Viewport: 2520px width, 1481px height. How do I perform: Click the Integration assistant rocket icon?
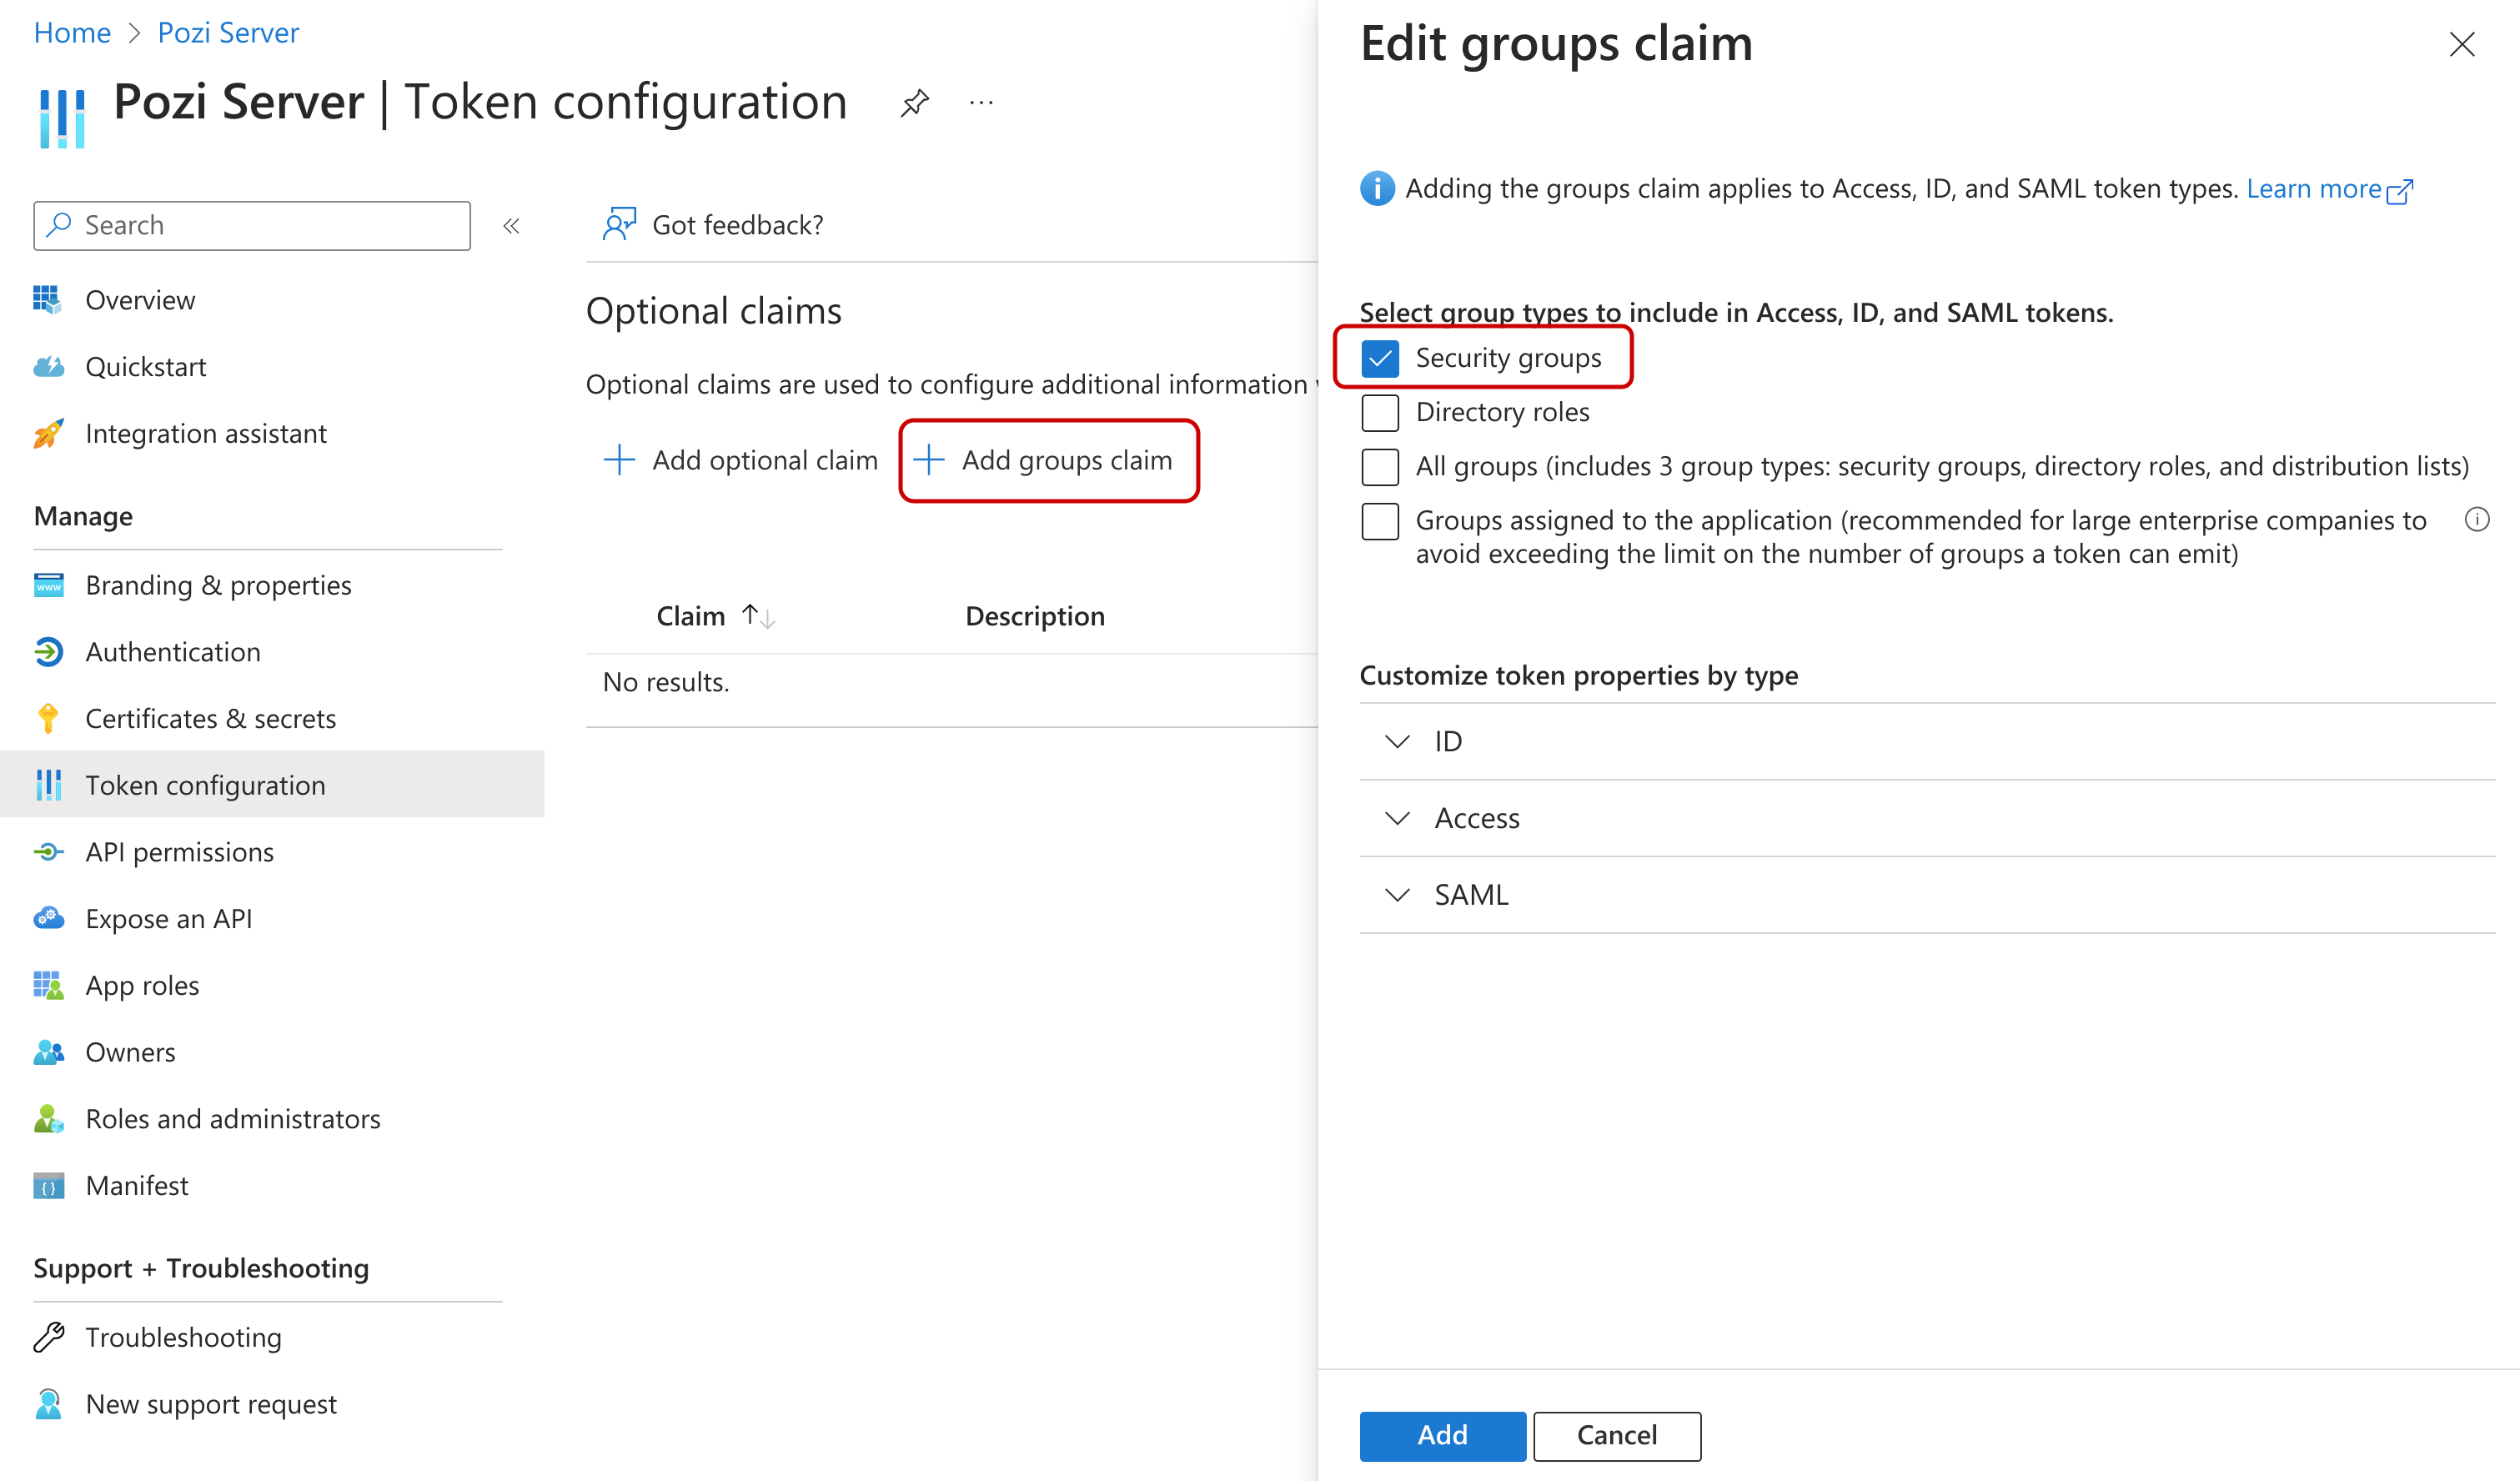tap(48, 433)
